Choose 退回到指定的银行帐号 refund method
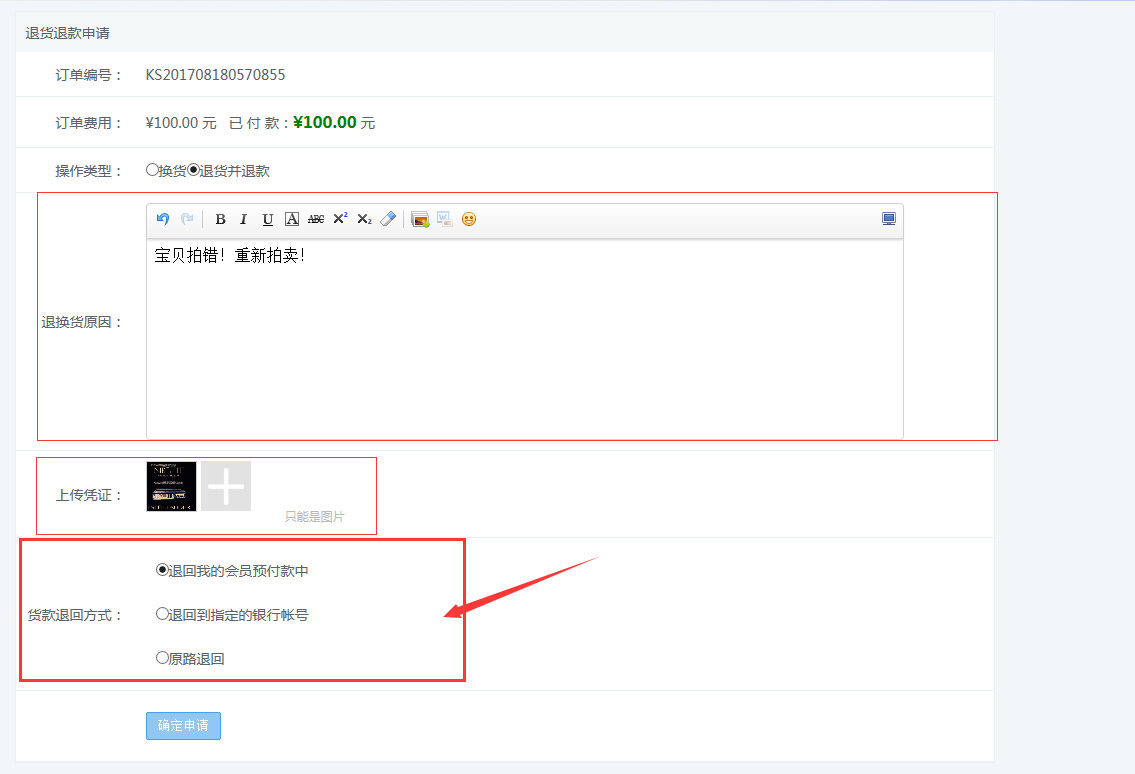Viewport: 1135px width, 774px height. 162,614
